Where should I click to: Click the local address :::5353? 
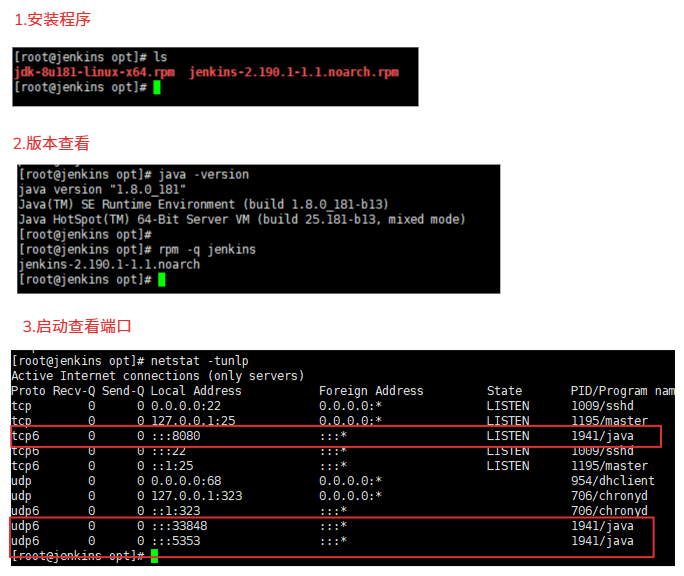[x=175, y=541]
